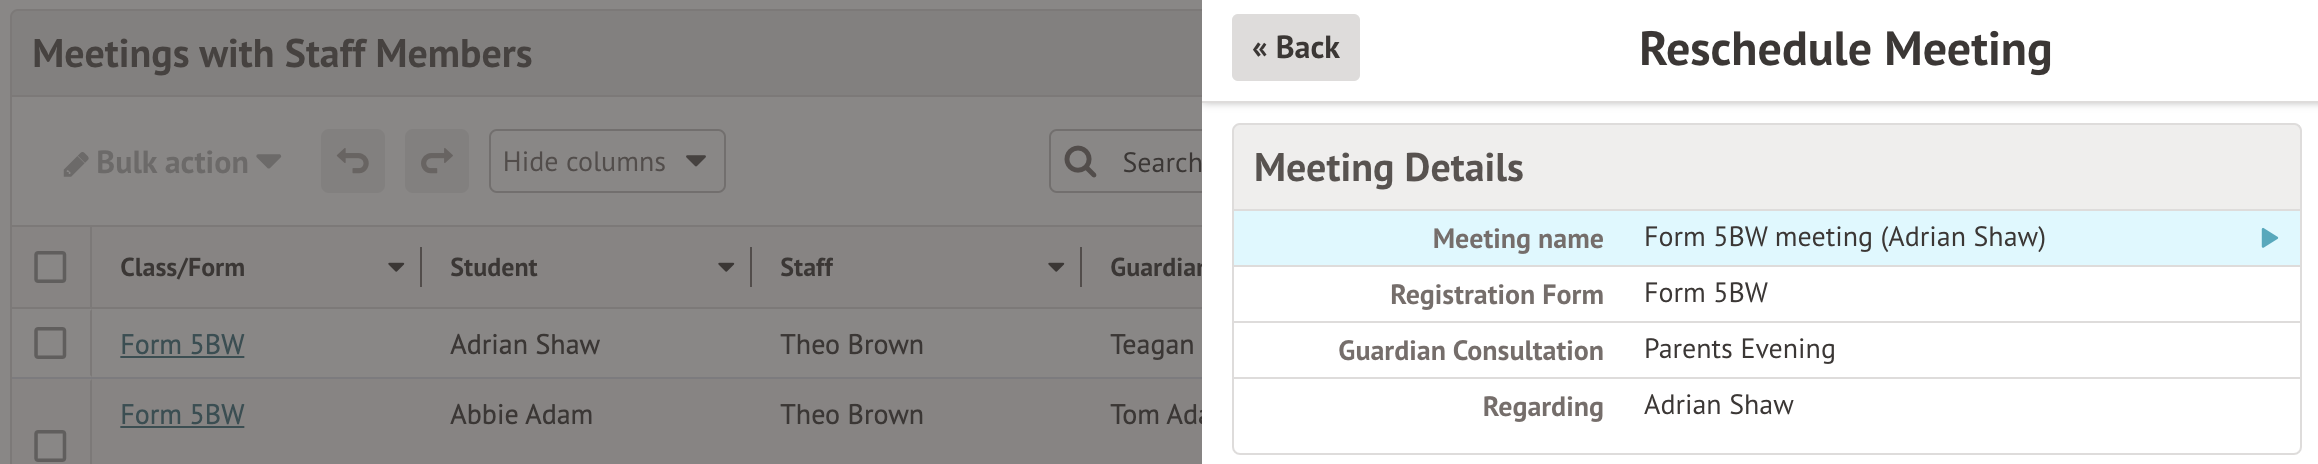Image resolution: width=2318 pixels, height=464 pixels.
Task: Open the Student column dropdown arrow
Action: click(726, 267)
